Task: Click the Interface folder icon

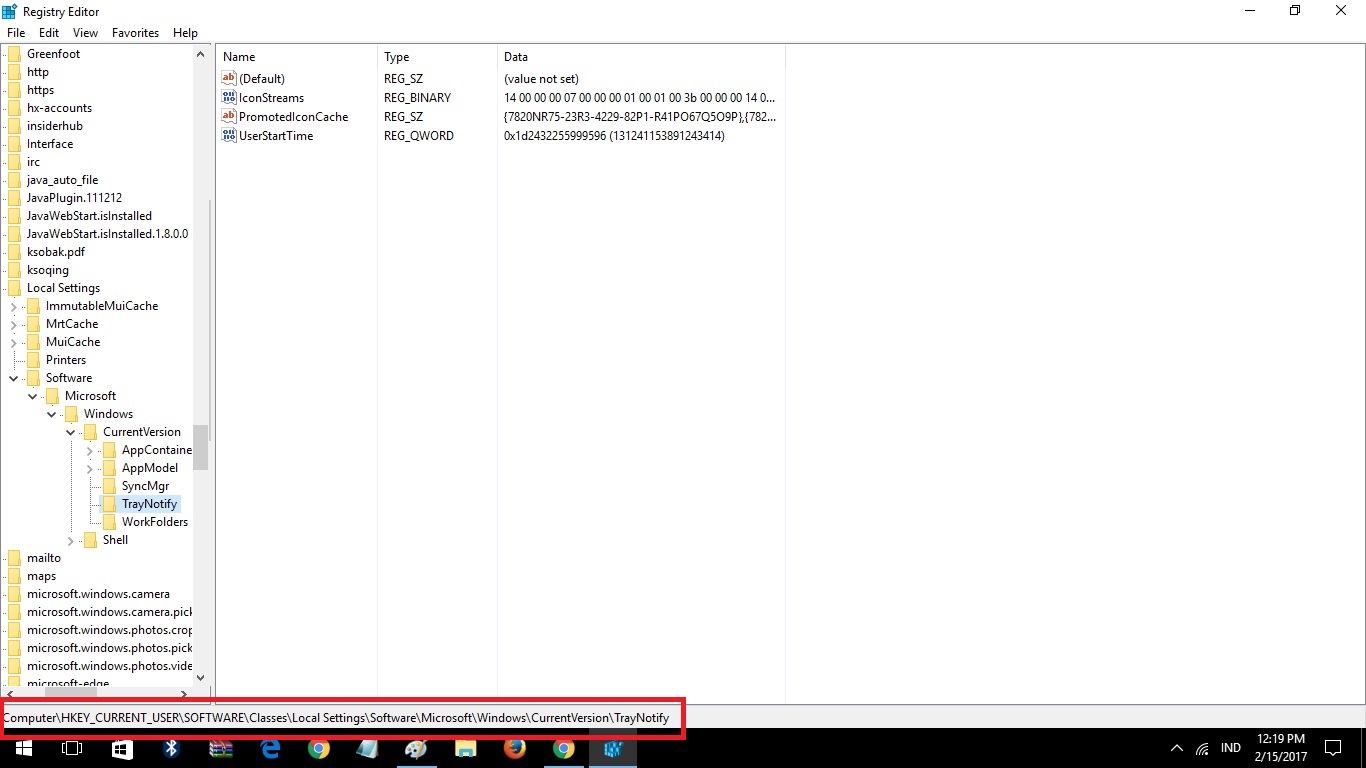Action: click(14, 144)
